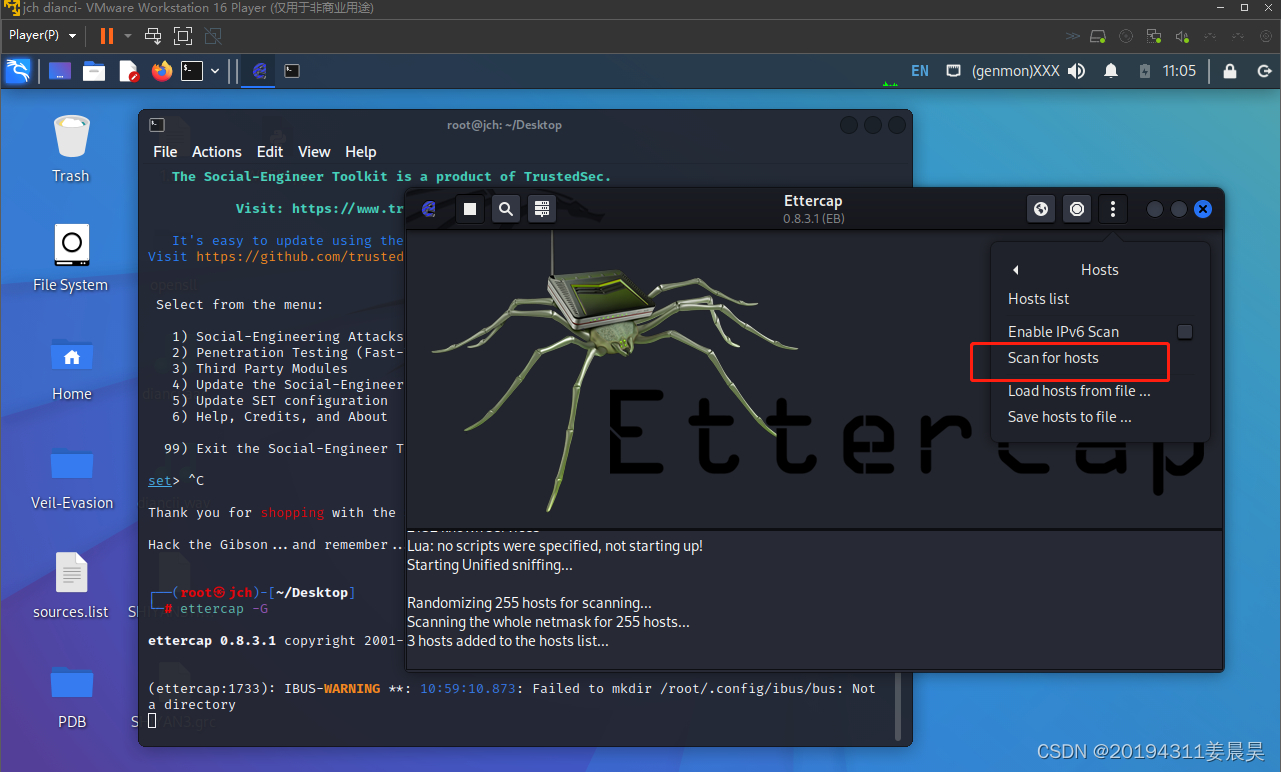
Task: Open the sources.list desktop file
Action: click(x=71, y=584)
